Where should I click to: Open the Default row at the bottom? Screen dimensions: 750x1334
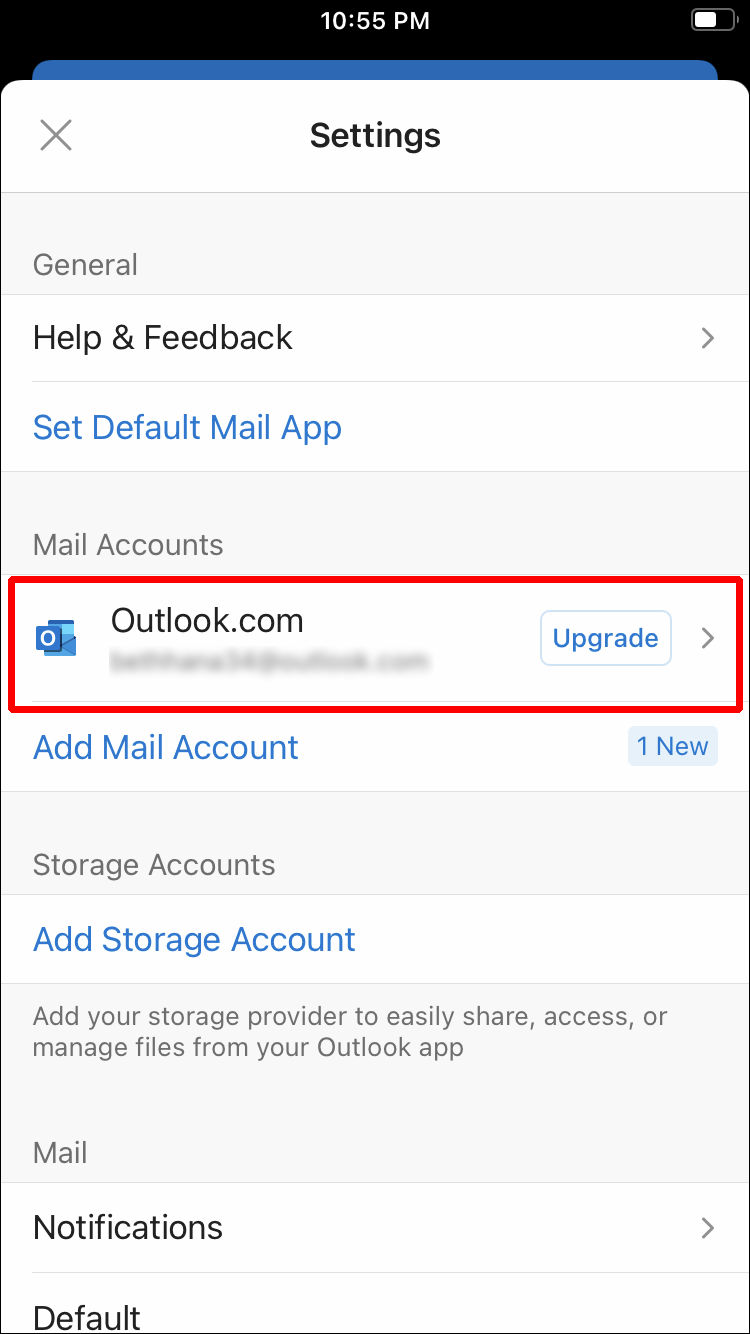click(375, 1304)
